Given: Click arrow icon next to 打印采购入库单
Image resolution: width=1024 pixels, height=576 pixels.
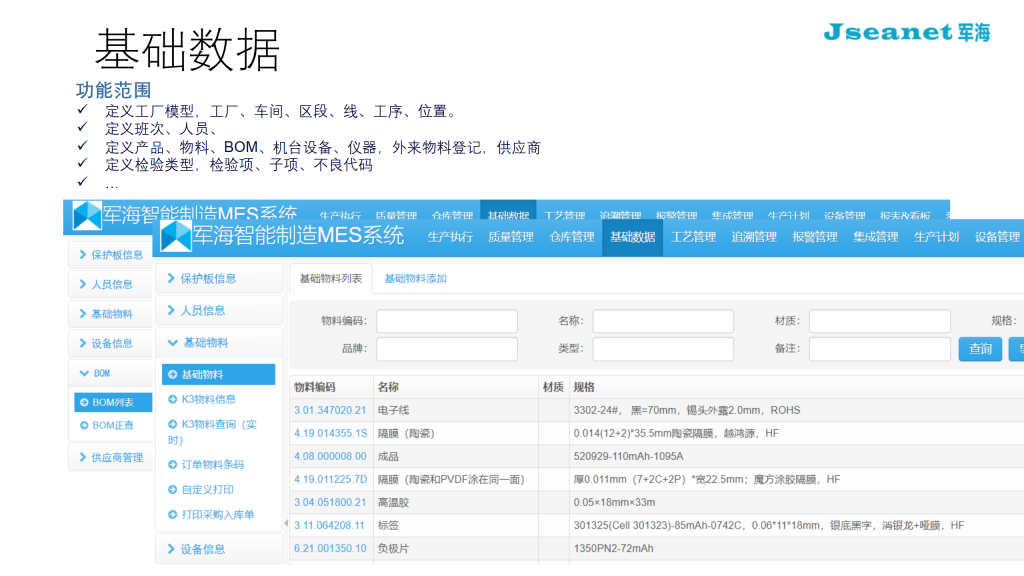Looking at the screenshot, I should [172, 514].
